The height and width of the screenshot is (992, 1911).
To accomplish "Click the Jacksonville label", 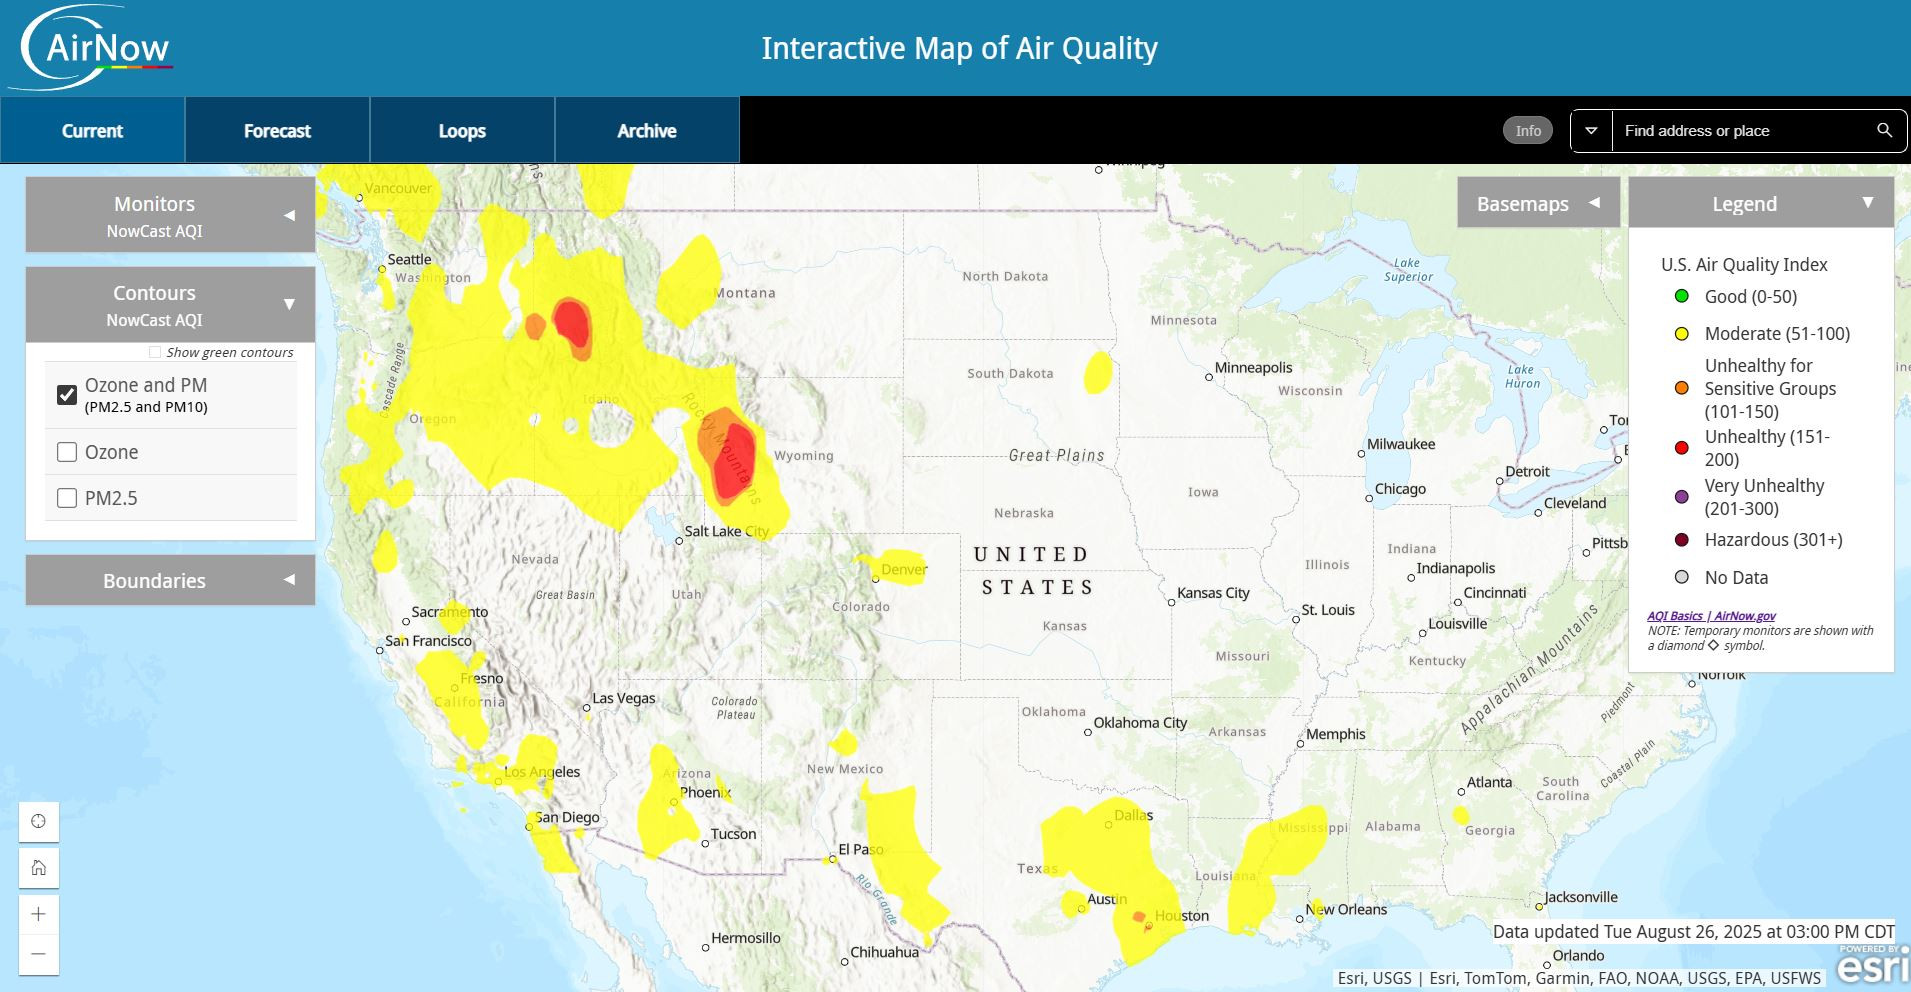I will [x=1581, y=897].
